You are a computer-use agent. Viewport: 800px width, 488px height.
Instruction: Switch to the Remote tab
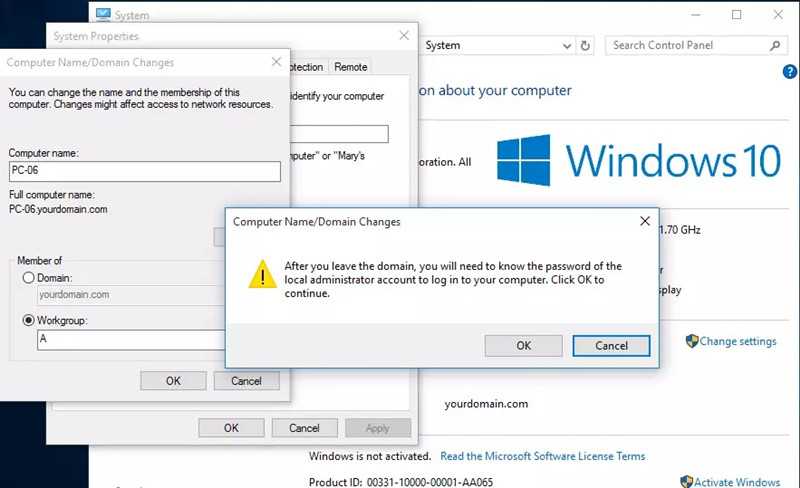click(x=350, y=67)
